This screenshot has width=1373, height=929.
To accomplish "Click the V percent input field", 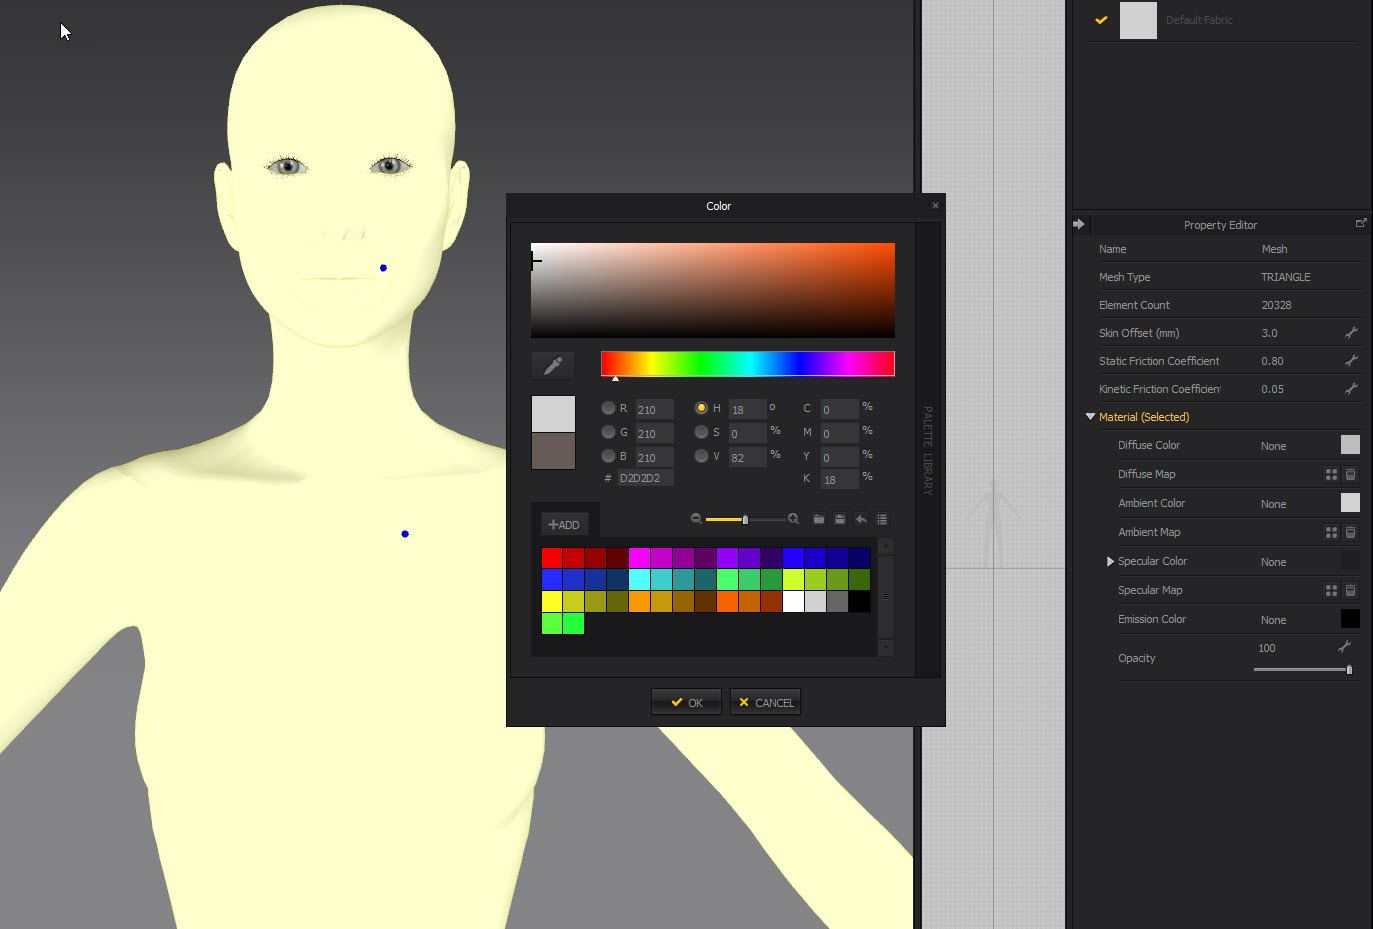I will tap(747, 457).
